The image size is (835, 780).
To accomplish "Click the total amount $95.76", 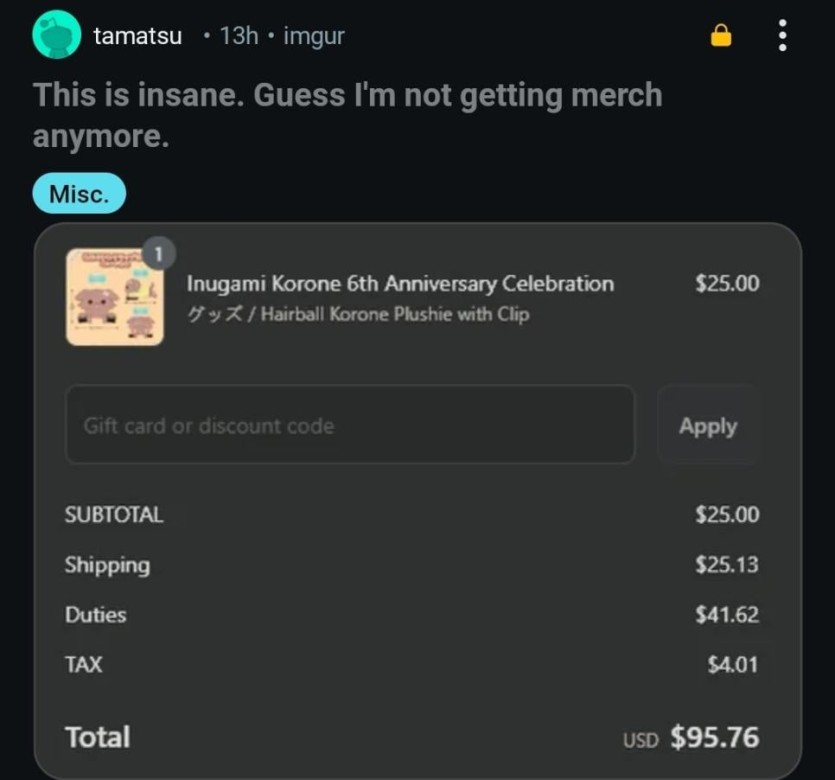I will click(714, 738).
